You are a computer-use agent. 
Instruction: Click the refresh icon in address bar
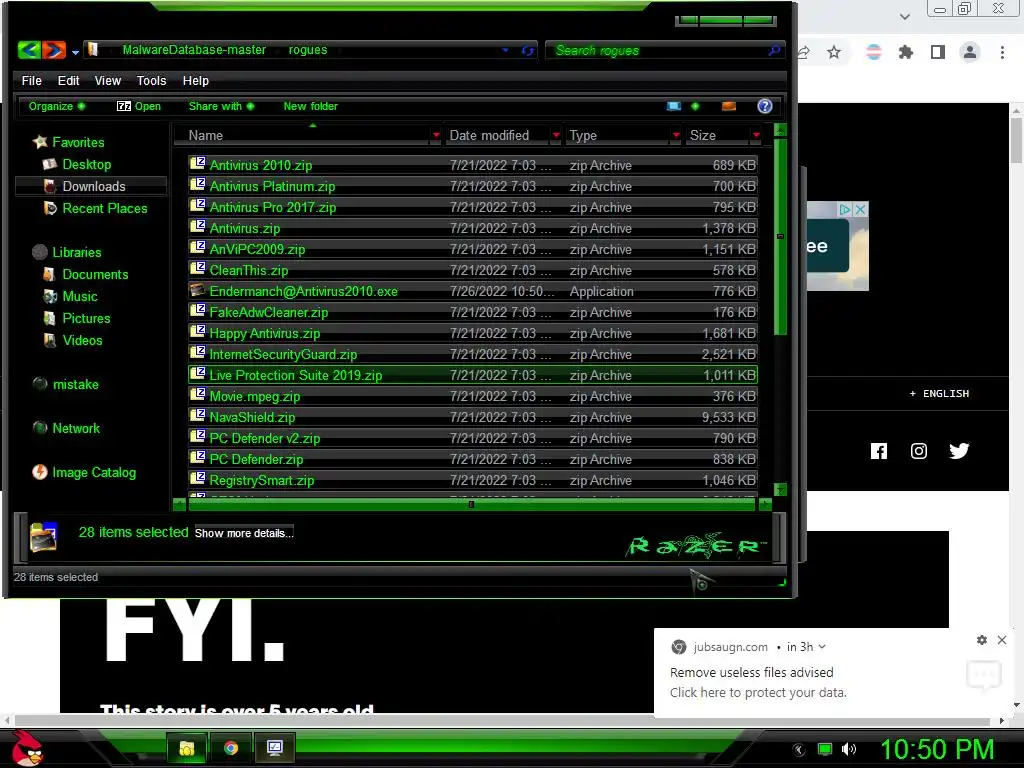coord(527,50)
